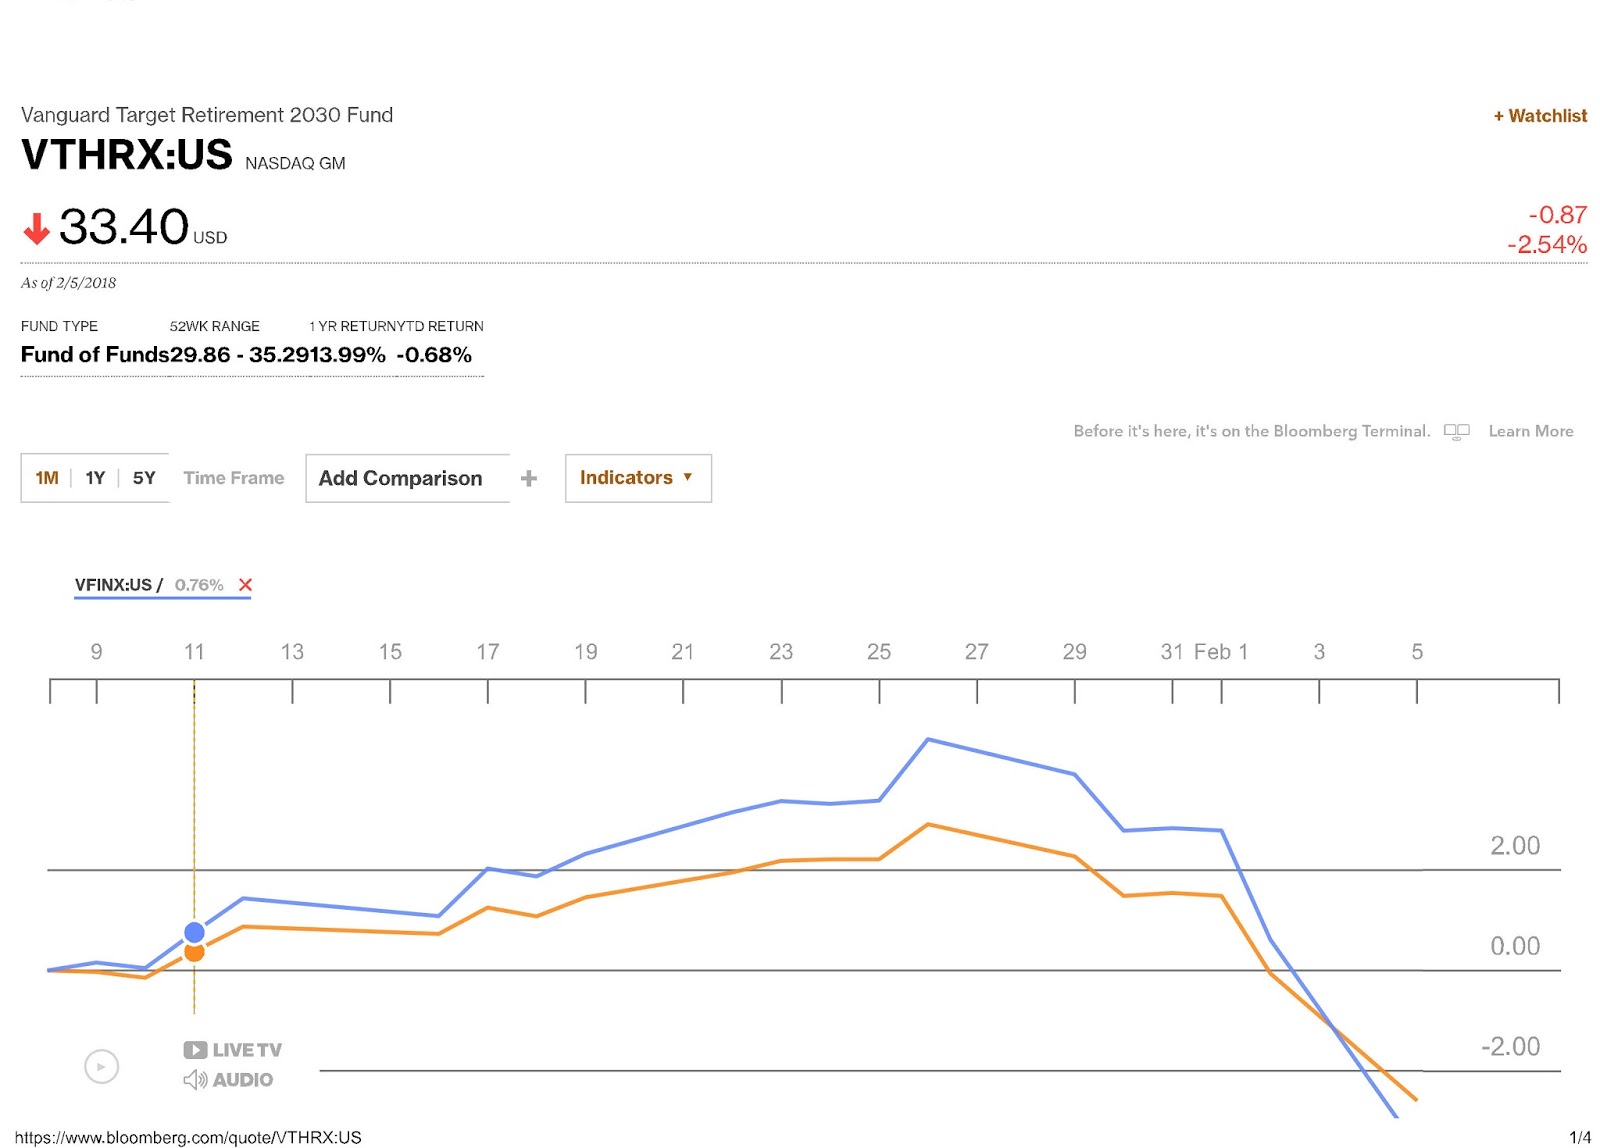This screenshot has height=1148, width=1600.
Task: Click the Time Frame label
Action: [x=232, y=478]
